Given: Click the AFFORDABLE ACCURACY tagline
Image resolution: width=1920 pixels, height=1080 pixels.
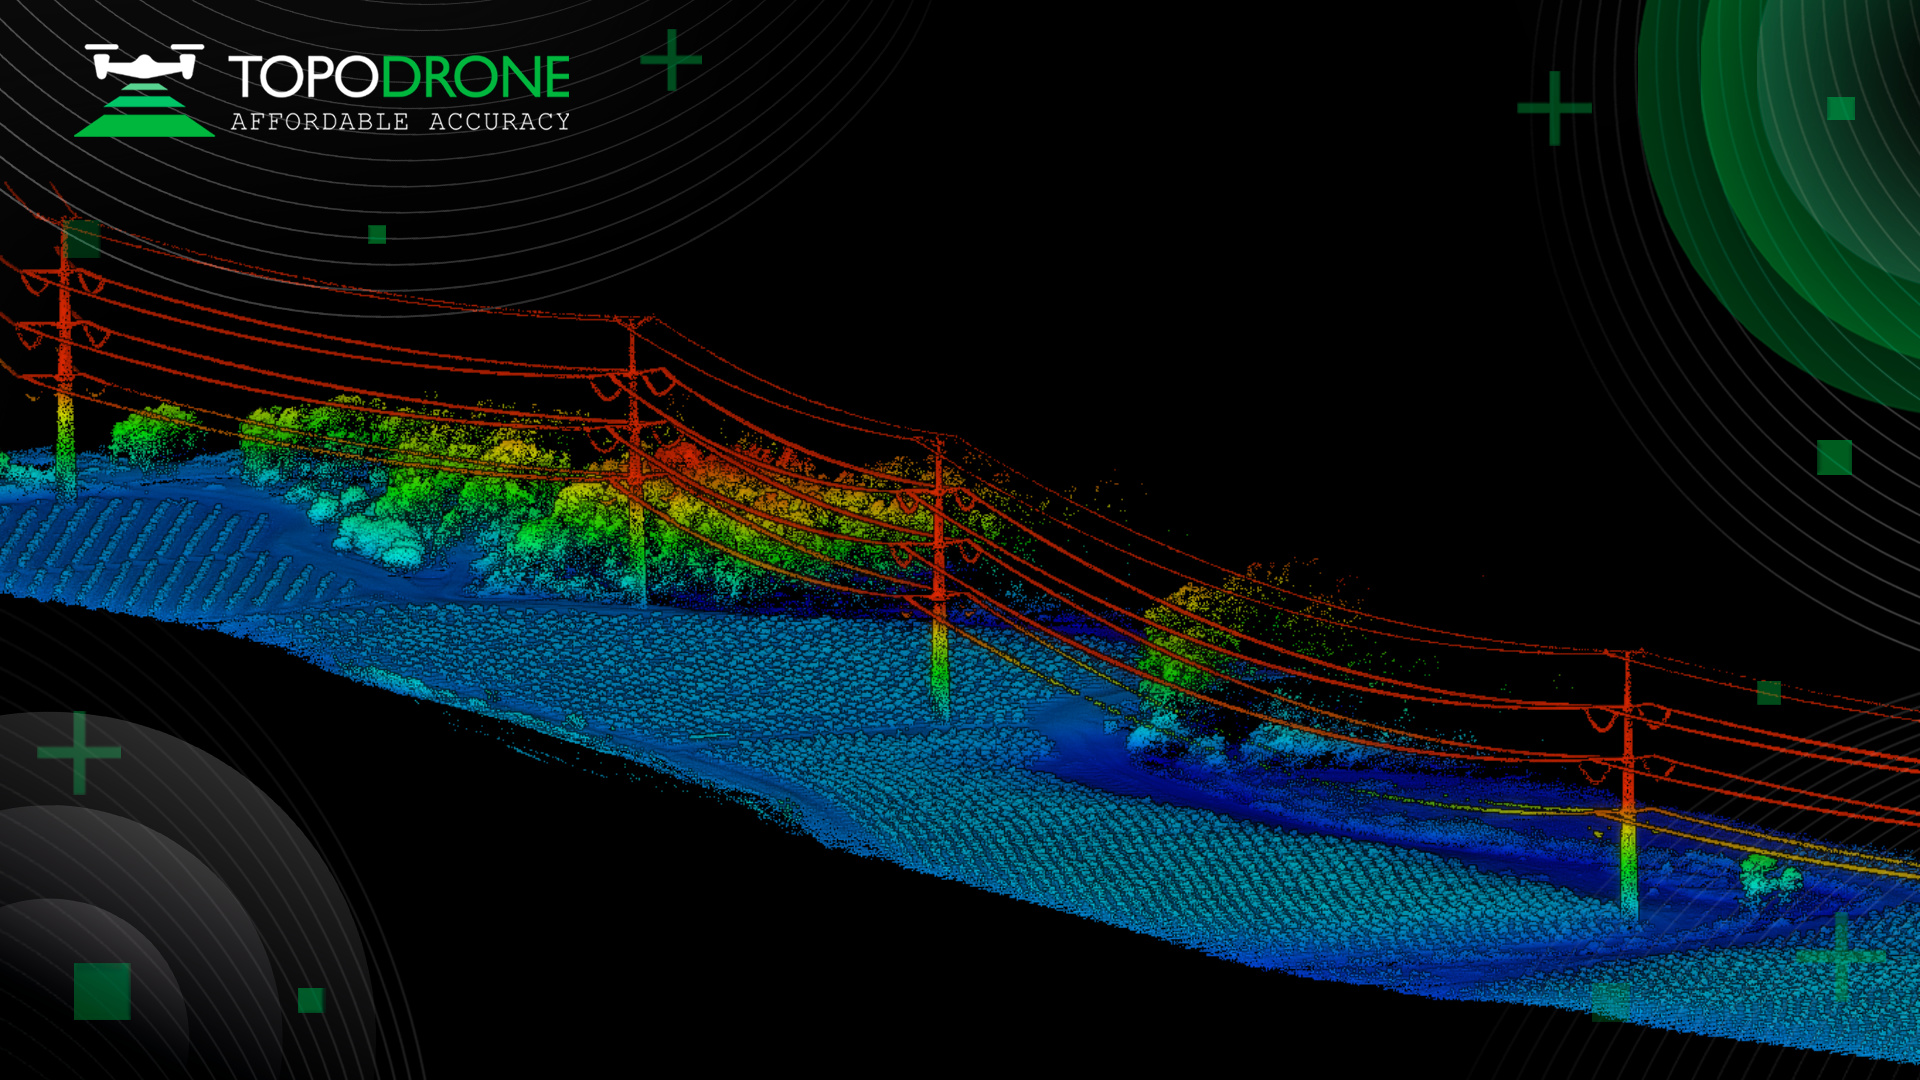Looking at the screenshot, I should 400,122.
